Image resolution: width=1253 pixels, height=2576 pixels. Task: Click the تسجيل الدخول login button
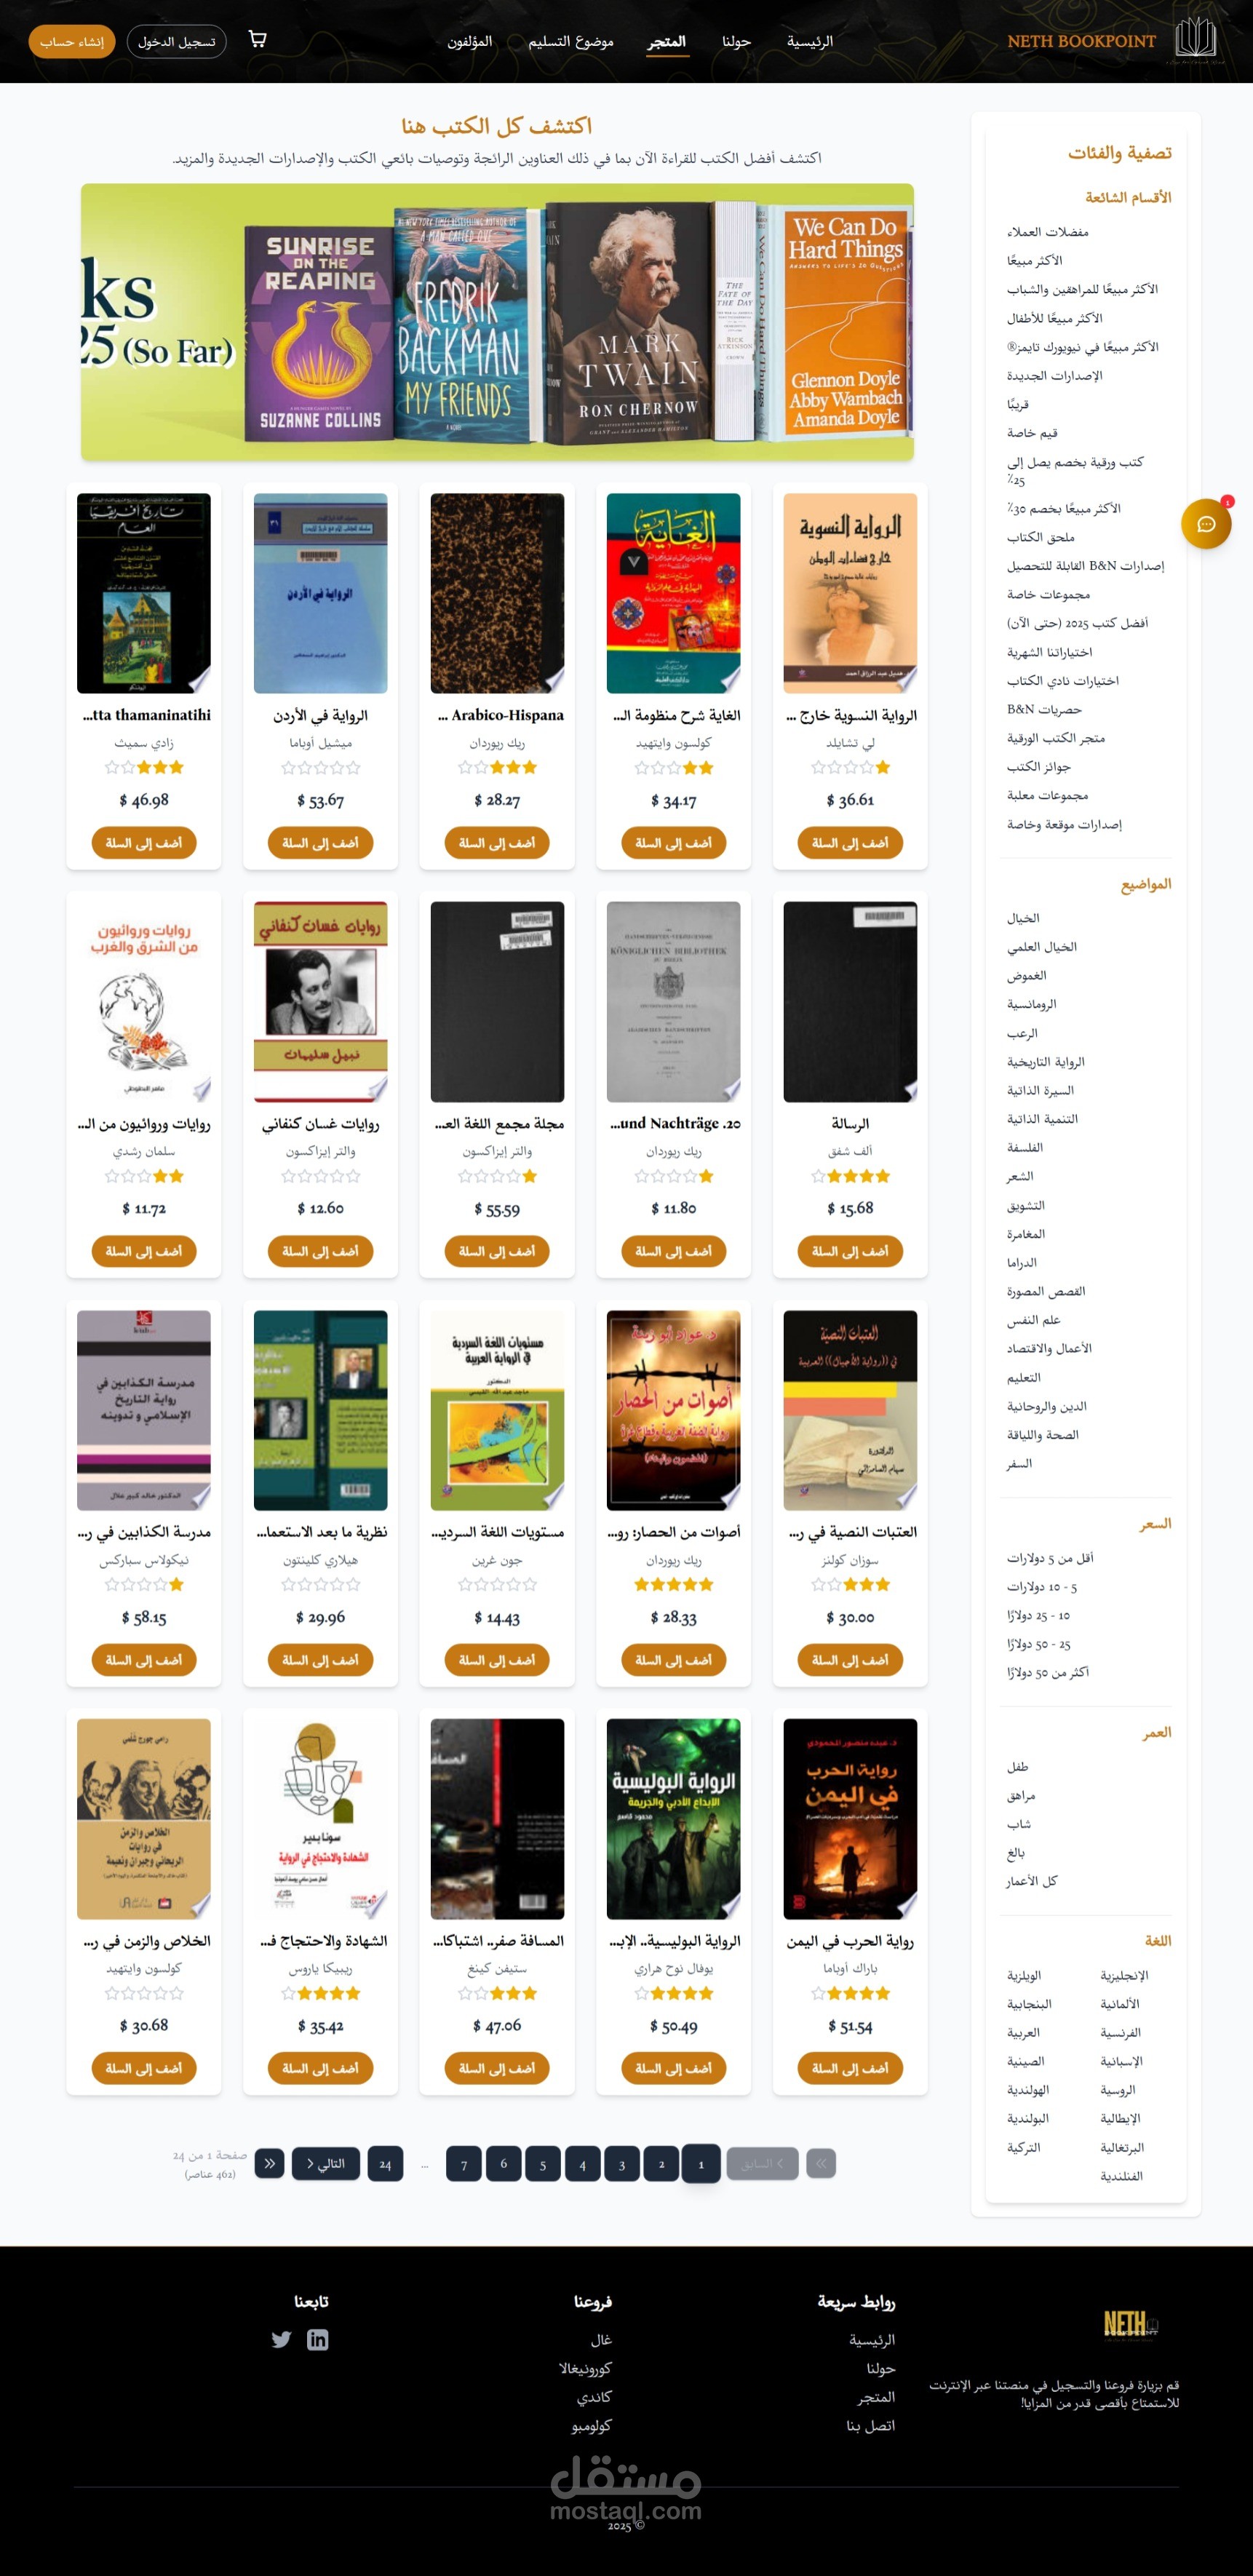point(176,41)
